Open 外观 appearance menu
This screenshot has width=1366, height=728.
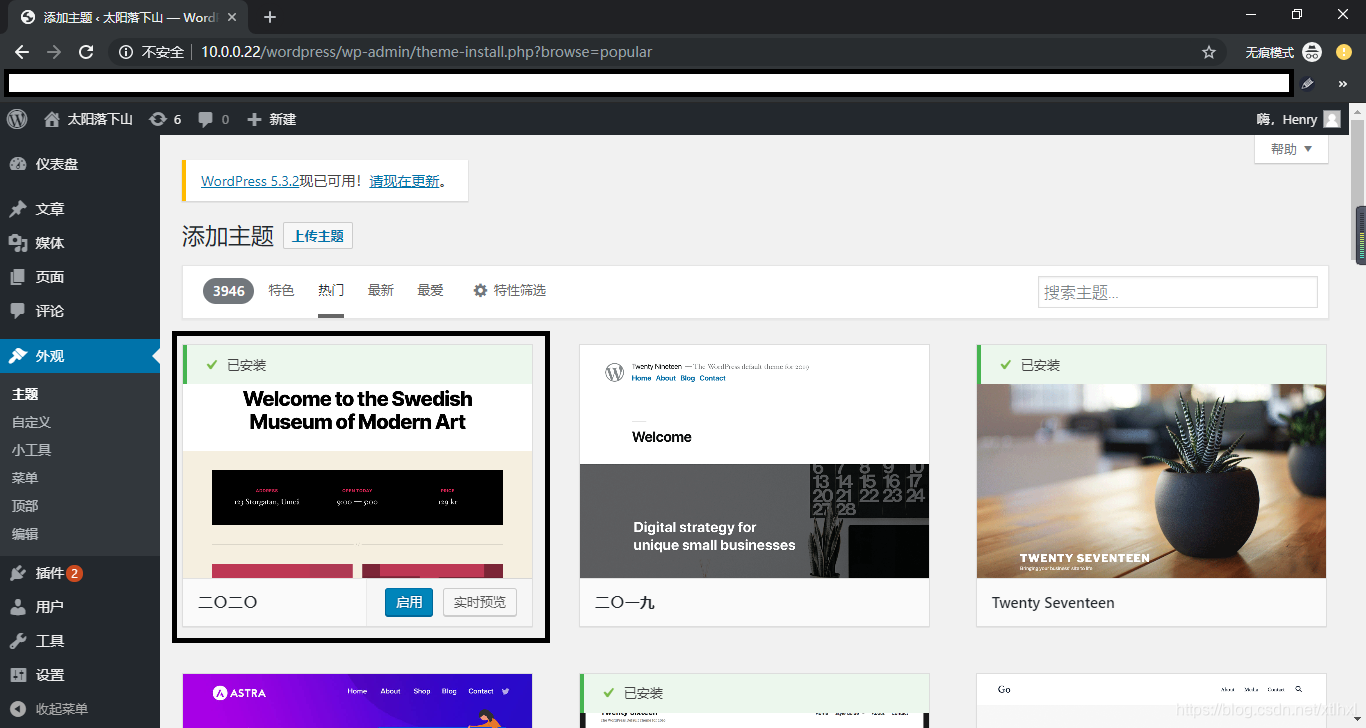click(x=80, y=356)
